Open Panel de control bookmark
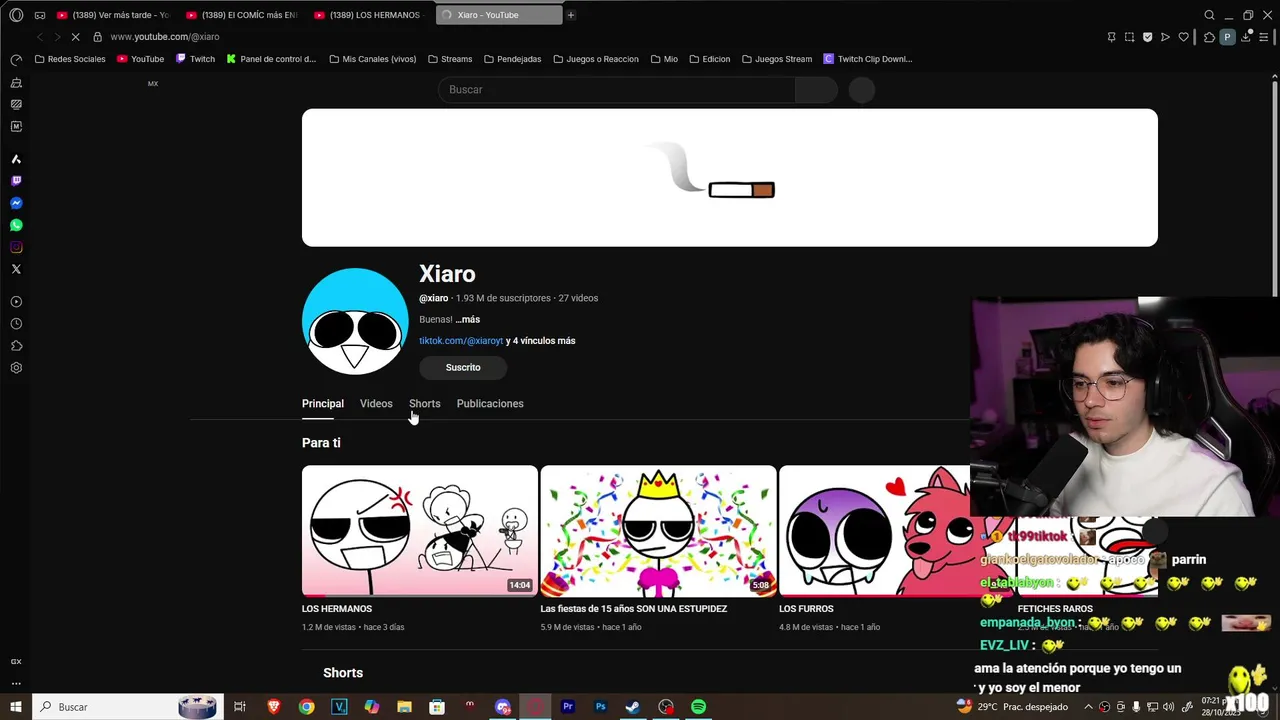The height and width of the screenshot is (720, 1280). (x=271, y=59)
